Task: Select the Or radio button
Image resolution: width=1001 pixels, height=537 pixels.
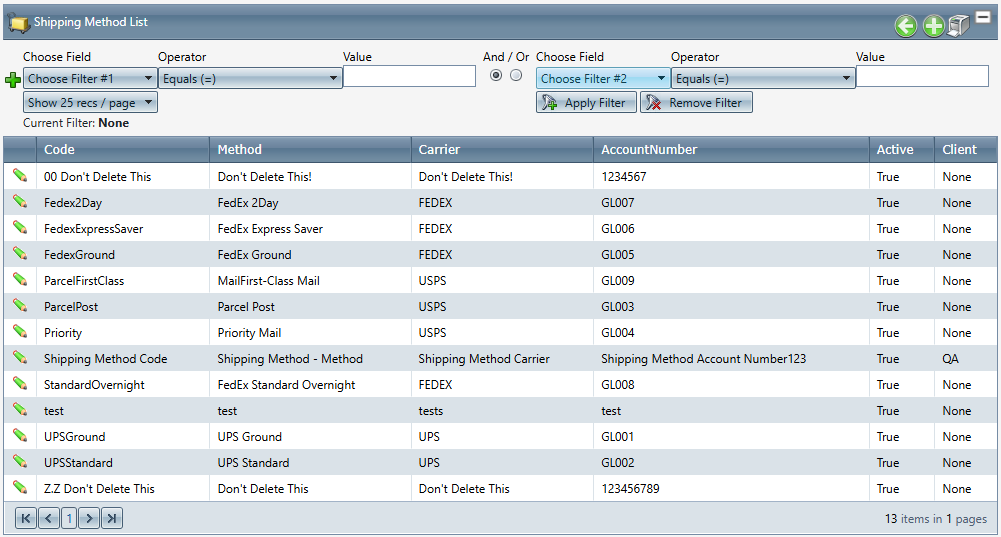Action: [x=516, y=75]
